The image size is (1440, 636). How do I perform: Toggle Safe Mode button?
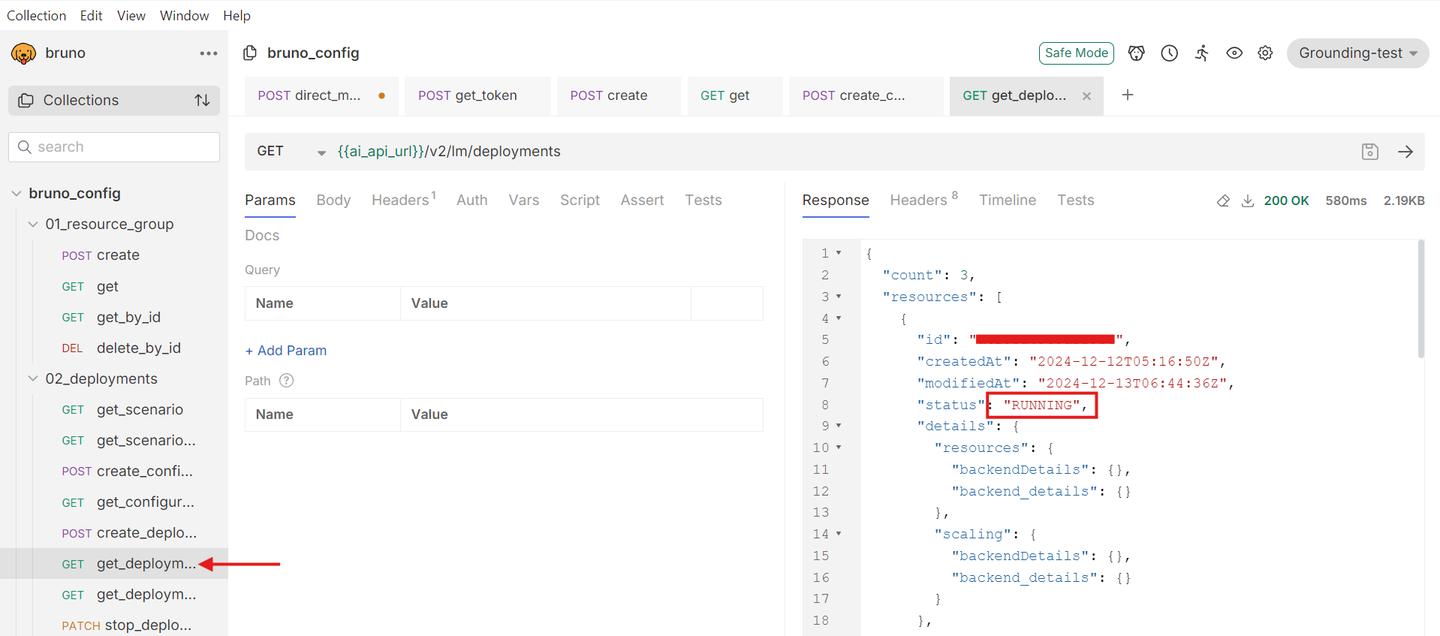1076,53
